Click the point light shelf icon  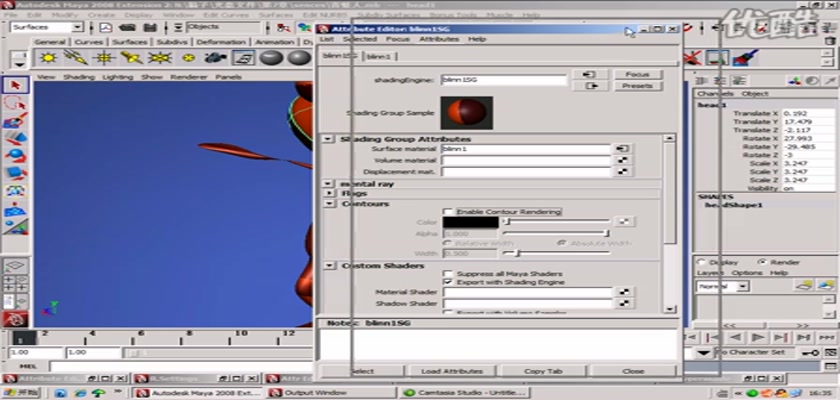[x=104, y=58]
